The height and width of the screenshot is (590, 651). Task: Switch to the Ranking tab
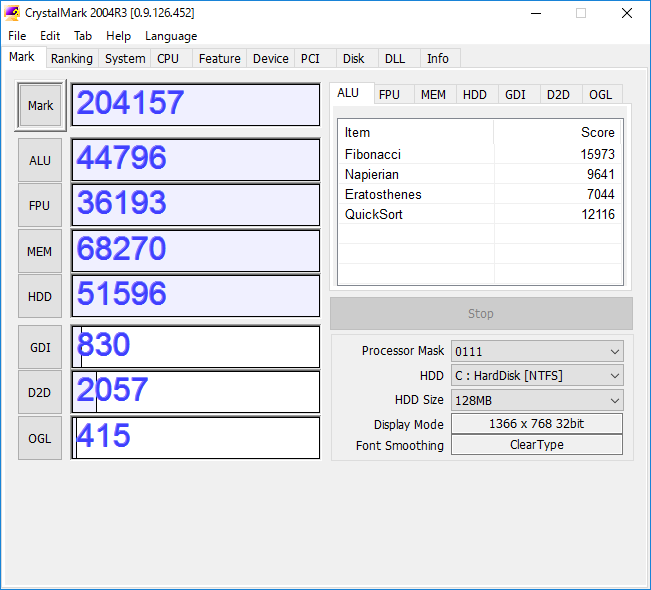tap(72, 59)
